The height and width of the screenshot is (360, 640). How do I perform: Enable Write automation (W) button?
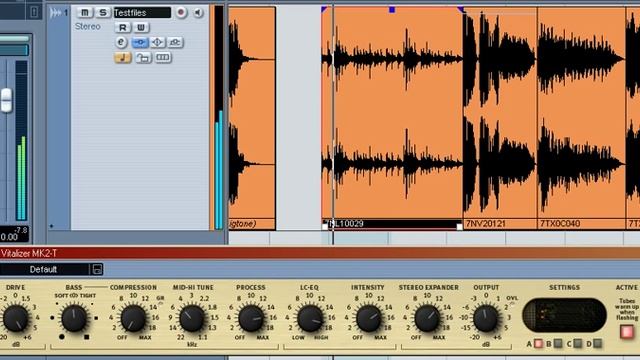[x=141, y=27]
